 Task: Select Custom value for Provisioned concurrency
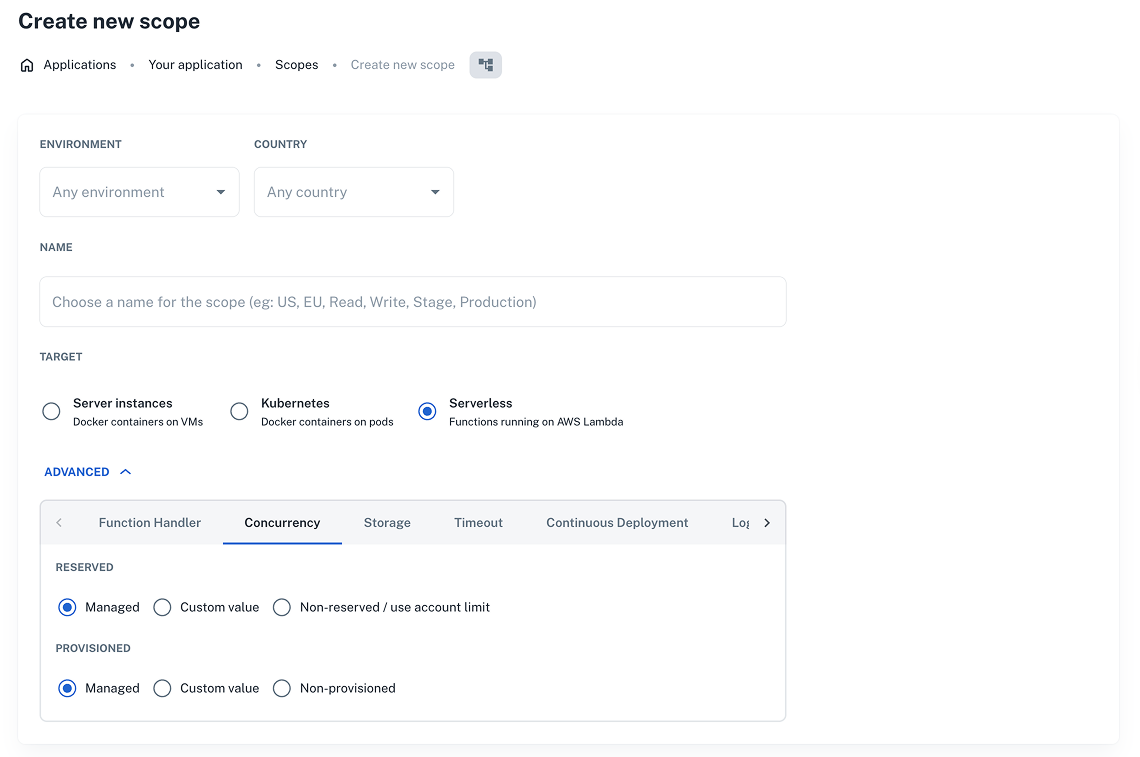pos(162,689)
